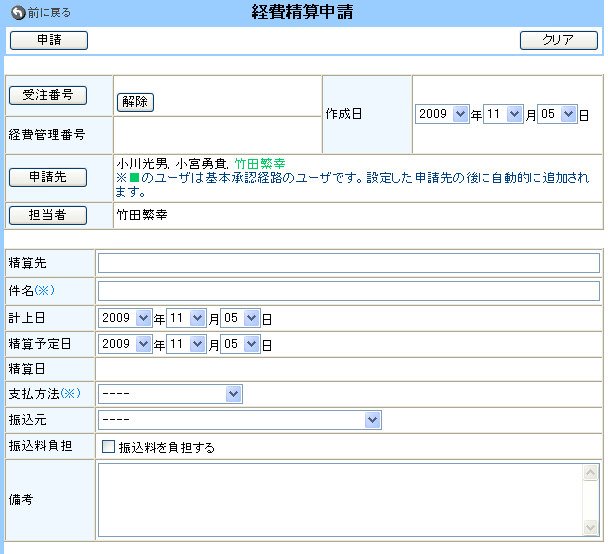Open the 担当者 selection button
The image size is (608, 554).
[48, 215]
